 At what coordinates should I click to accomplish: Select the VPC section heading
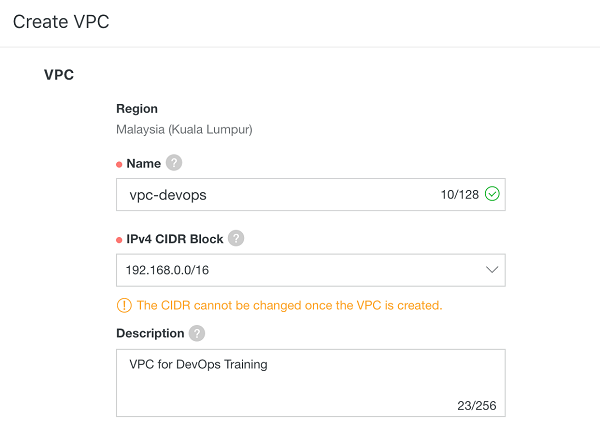point(59,75)
